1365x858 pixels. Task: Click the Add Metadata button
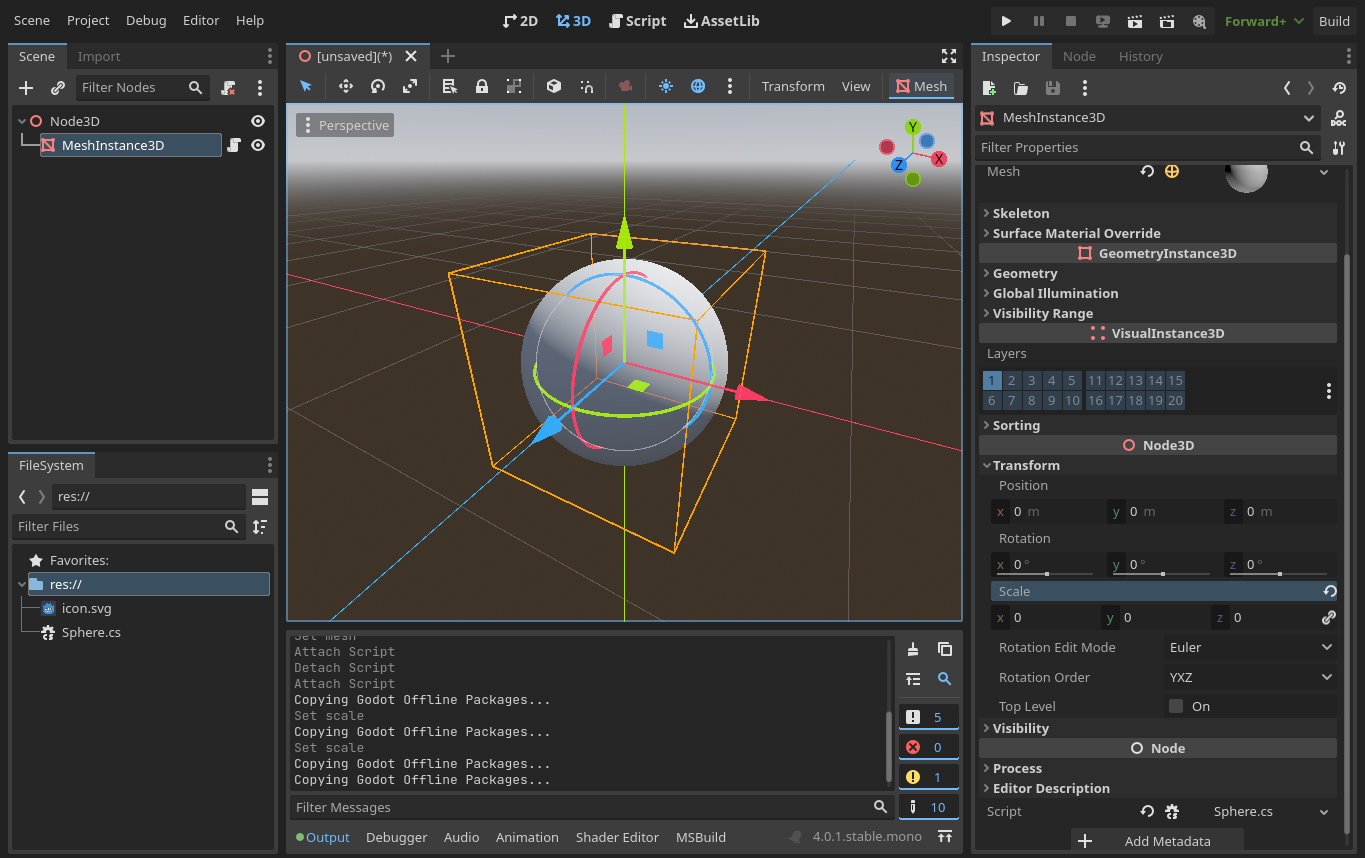click(1156, 841)
